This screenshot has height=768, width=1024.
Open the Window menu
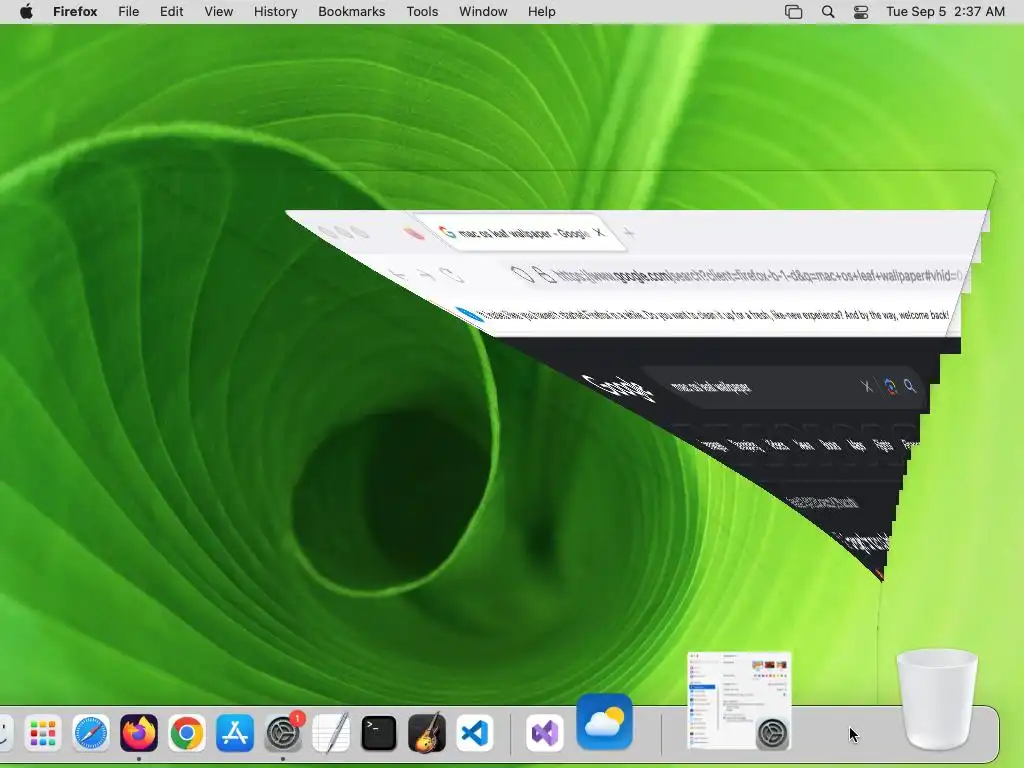point(483,12)
